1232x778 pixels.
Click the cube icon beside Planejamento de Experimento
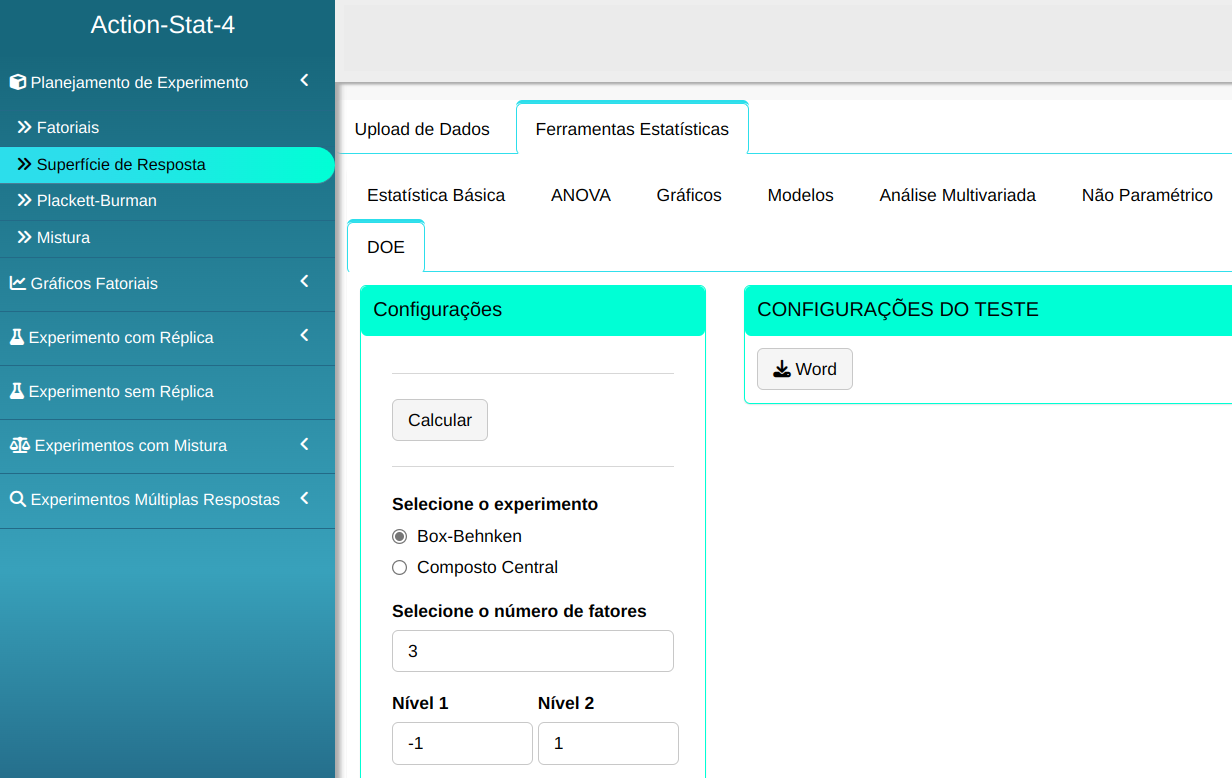pyautogui.click(x=18, y=83)
